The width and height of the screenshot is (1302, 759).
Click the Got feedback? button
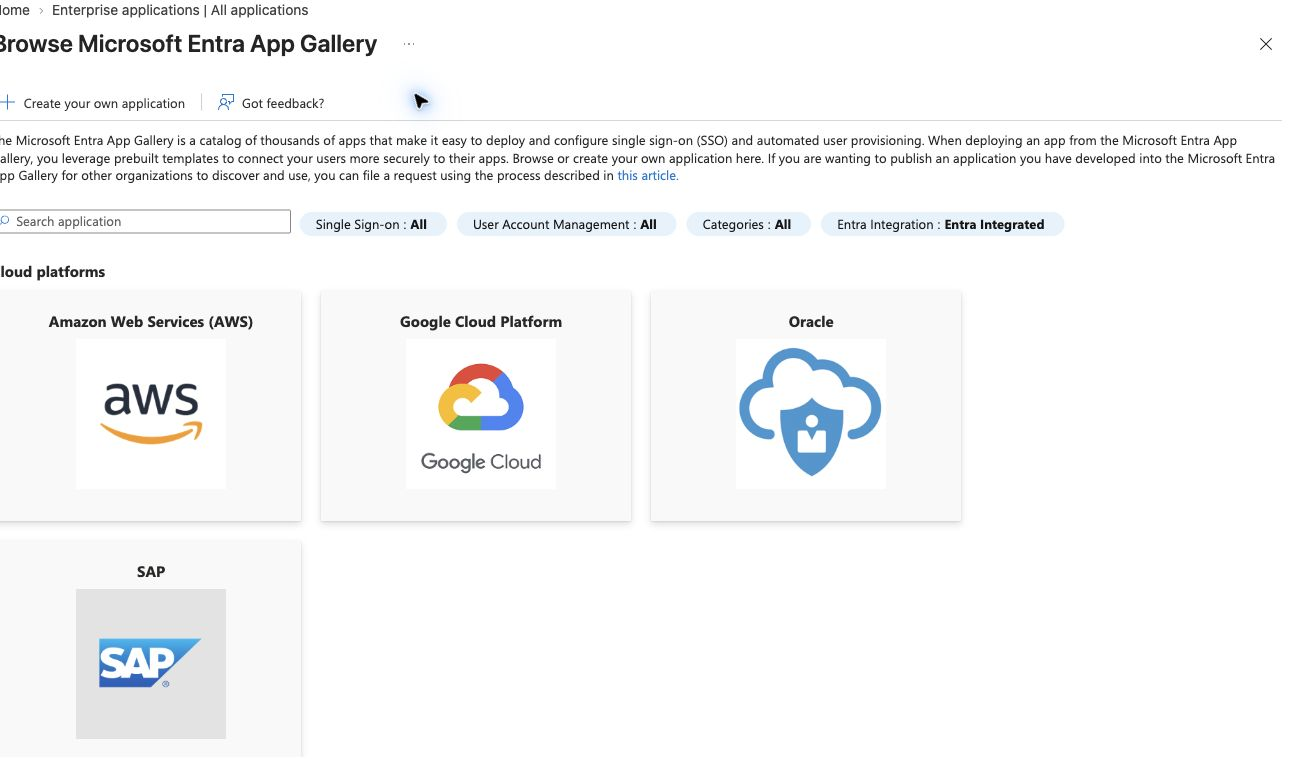tap(271, 103)
